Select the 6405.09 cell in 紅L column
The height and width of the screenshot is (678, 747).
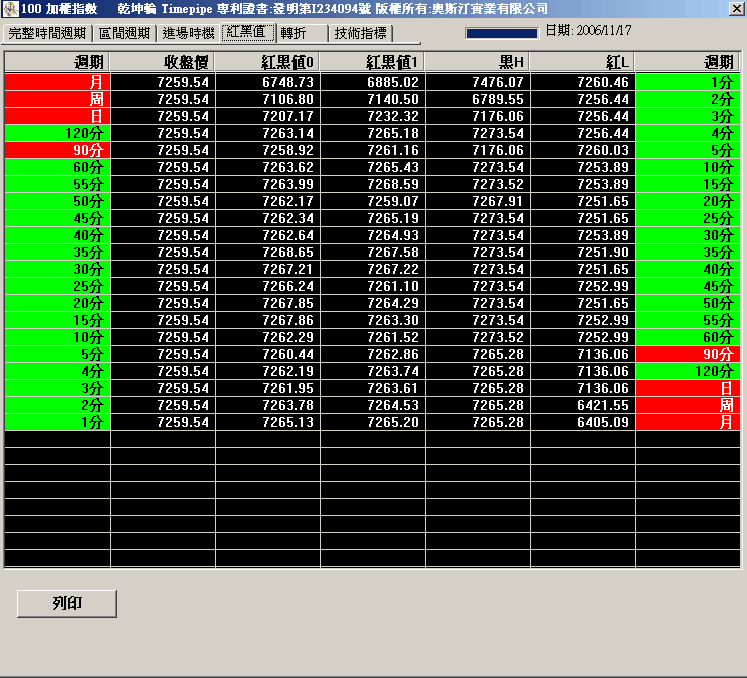(582, 422)
